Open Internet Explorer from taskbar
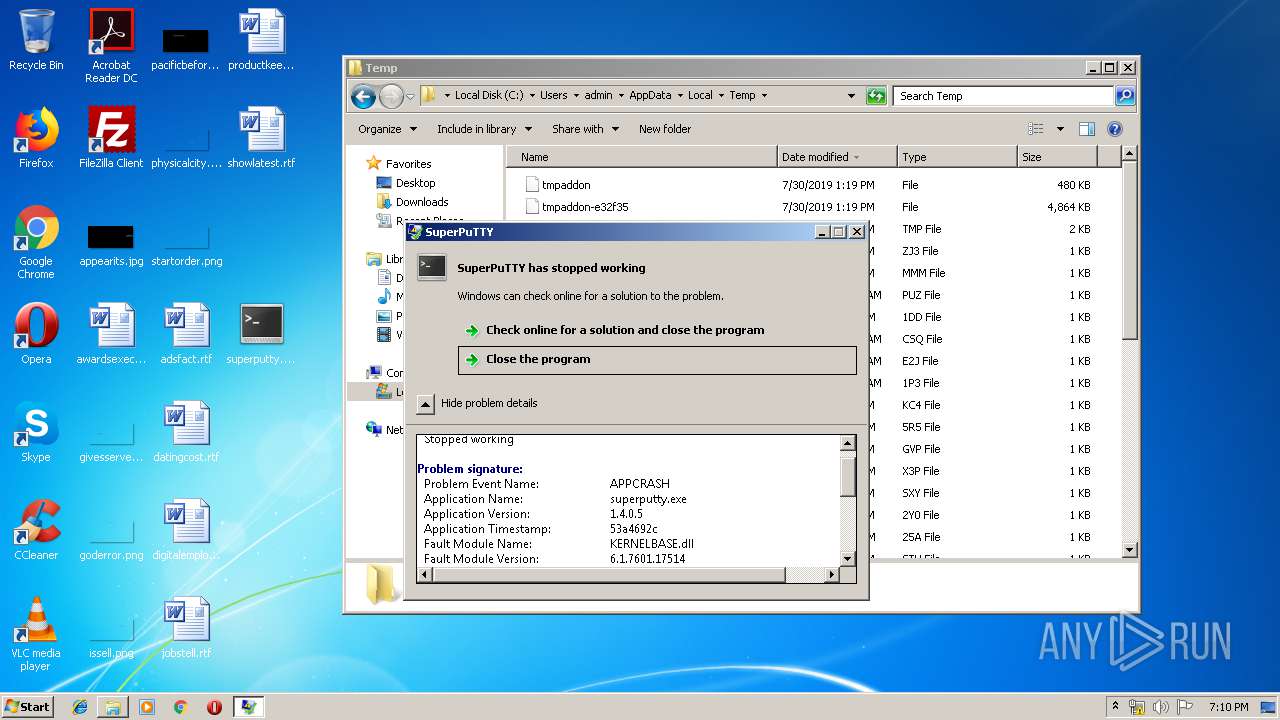 click(x=80, y=707)
